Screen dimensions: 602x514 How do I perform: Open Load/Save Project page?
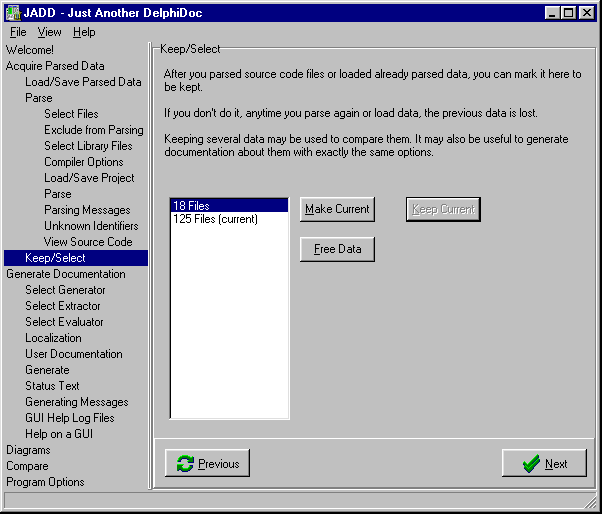point(89,178)
